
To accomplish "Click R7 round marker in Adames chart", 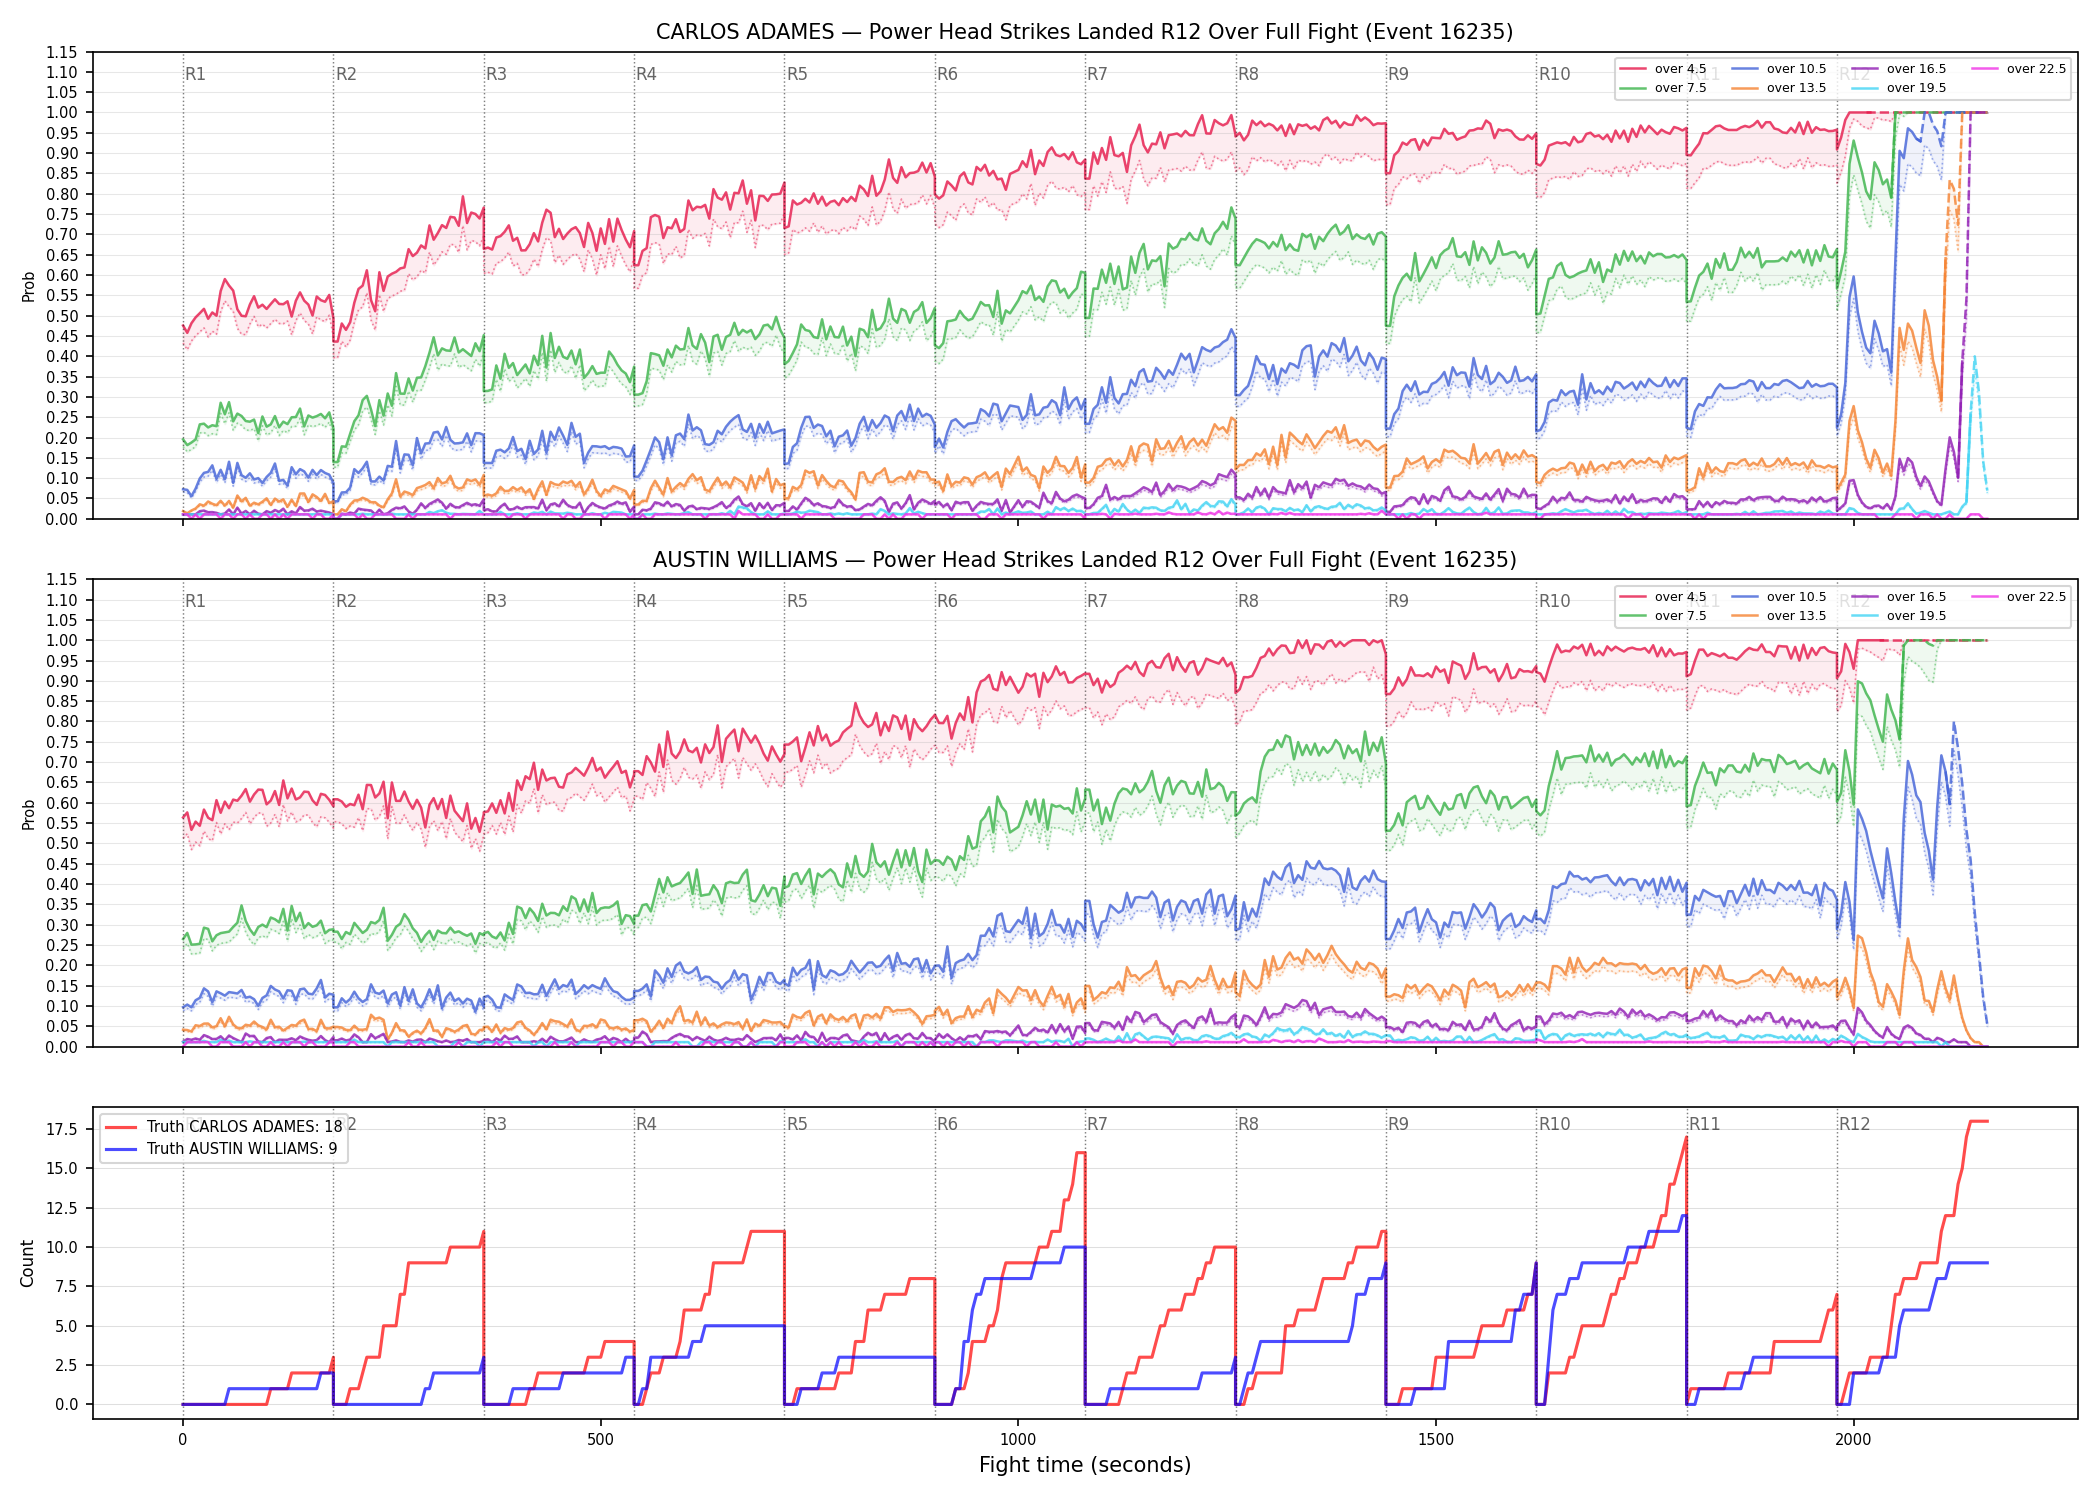I will click(x=1097, y=74).
